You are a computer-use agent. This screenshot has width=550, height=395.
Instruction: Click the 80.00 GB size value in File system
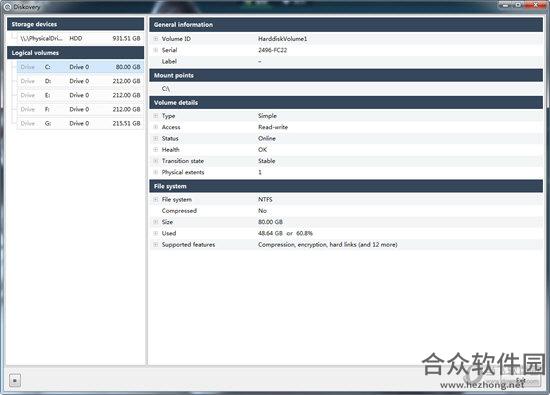click(270, 222)
